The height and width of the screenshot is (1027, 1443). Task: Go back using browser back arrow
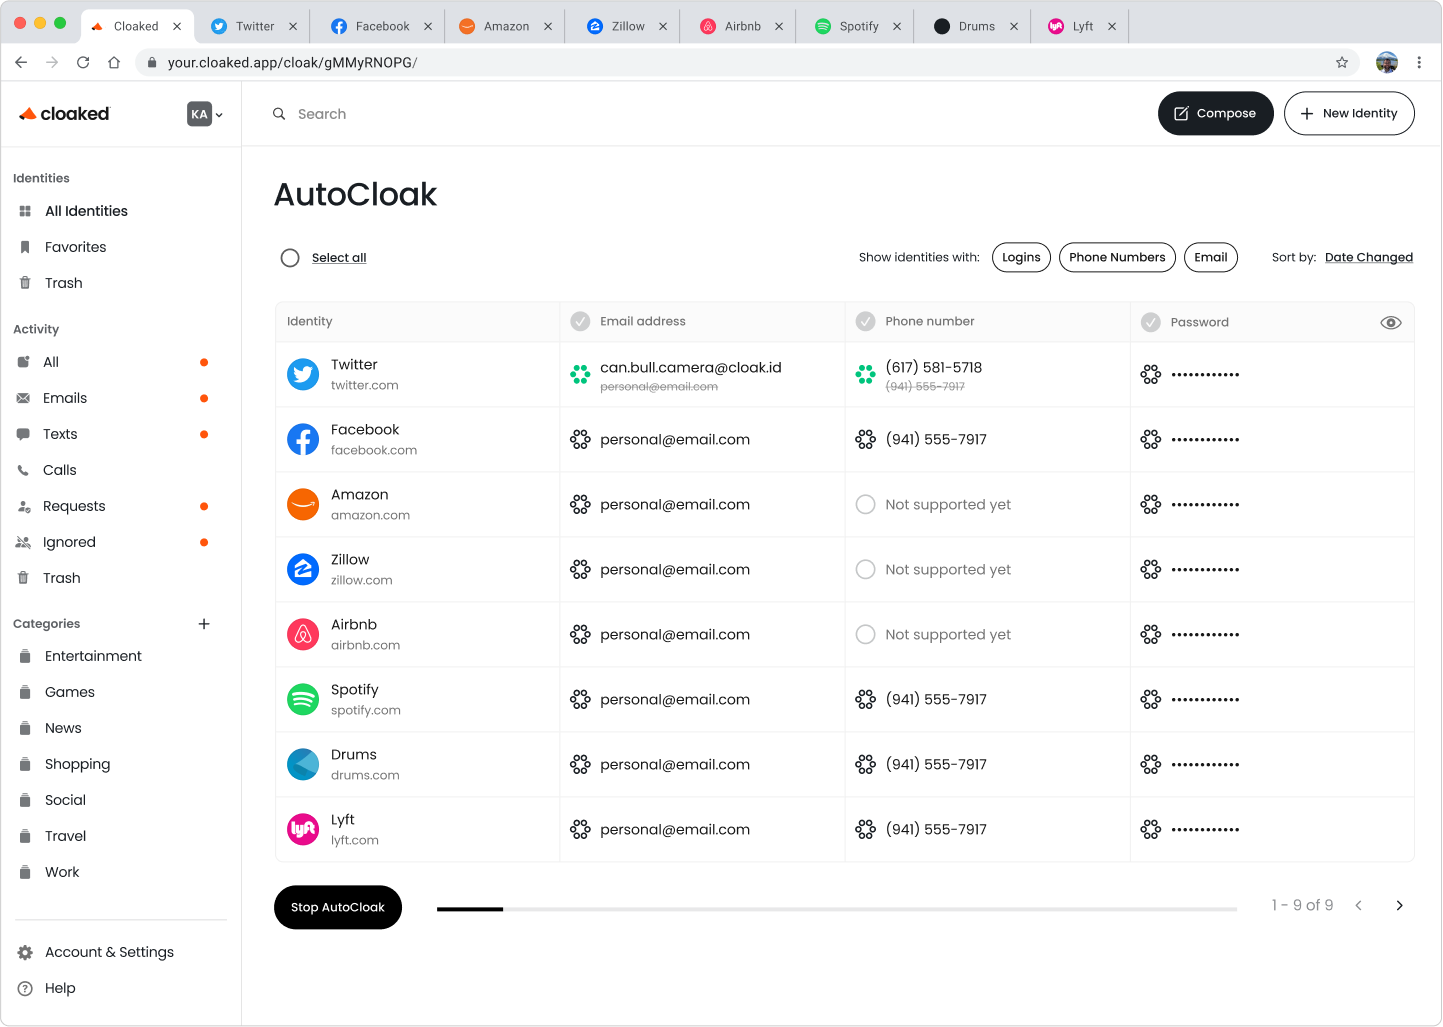point(21,62)
